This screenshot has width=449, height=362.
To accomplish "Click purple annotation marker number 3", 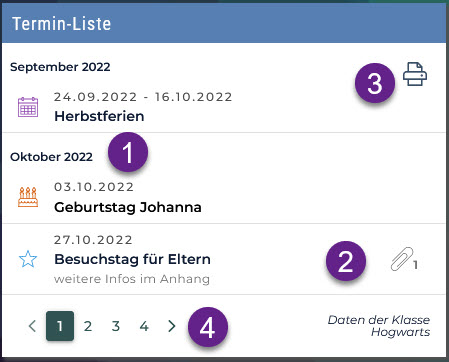I will tap(375, 83).
